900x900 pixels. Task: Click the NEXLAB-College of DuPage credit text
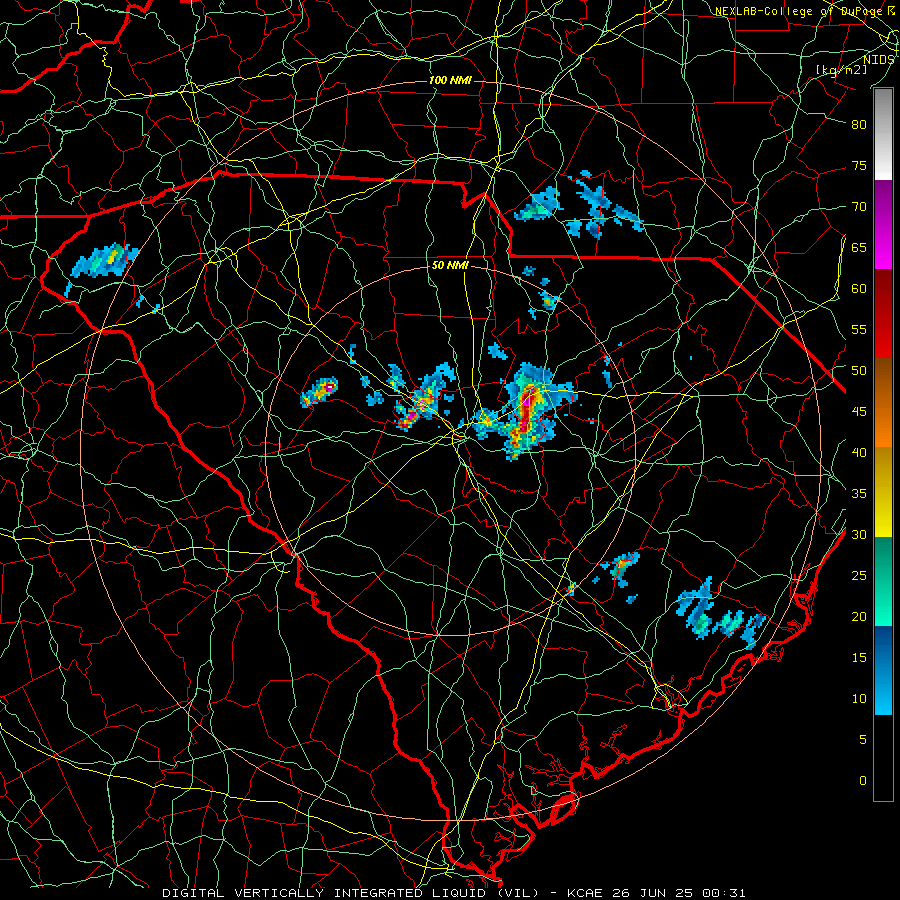(800, 11)
